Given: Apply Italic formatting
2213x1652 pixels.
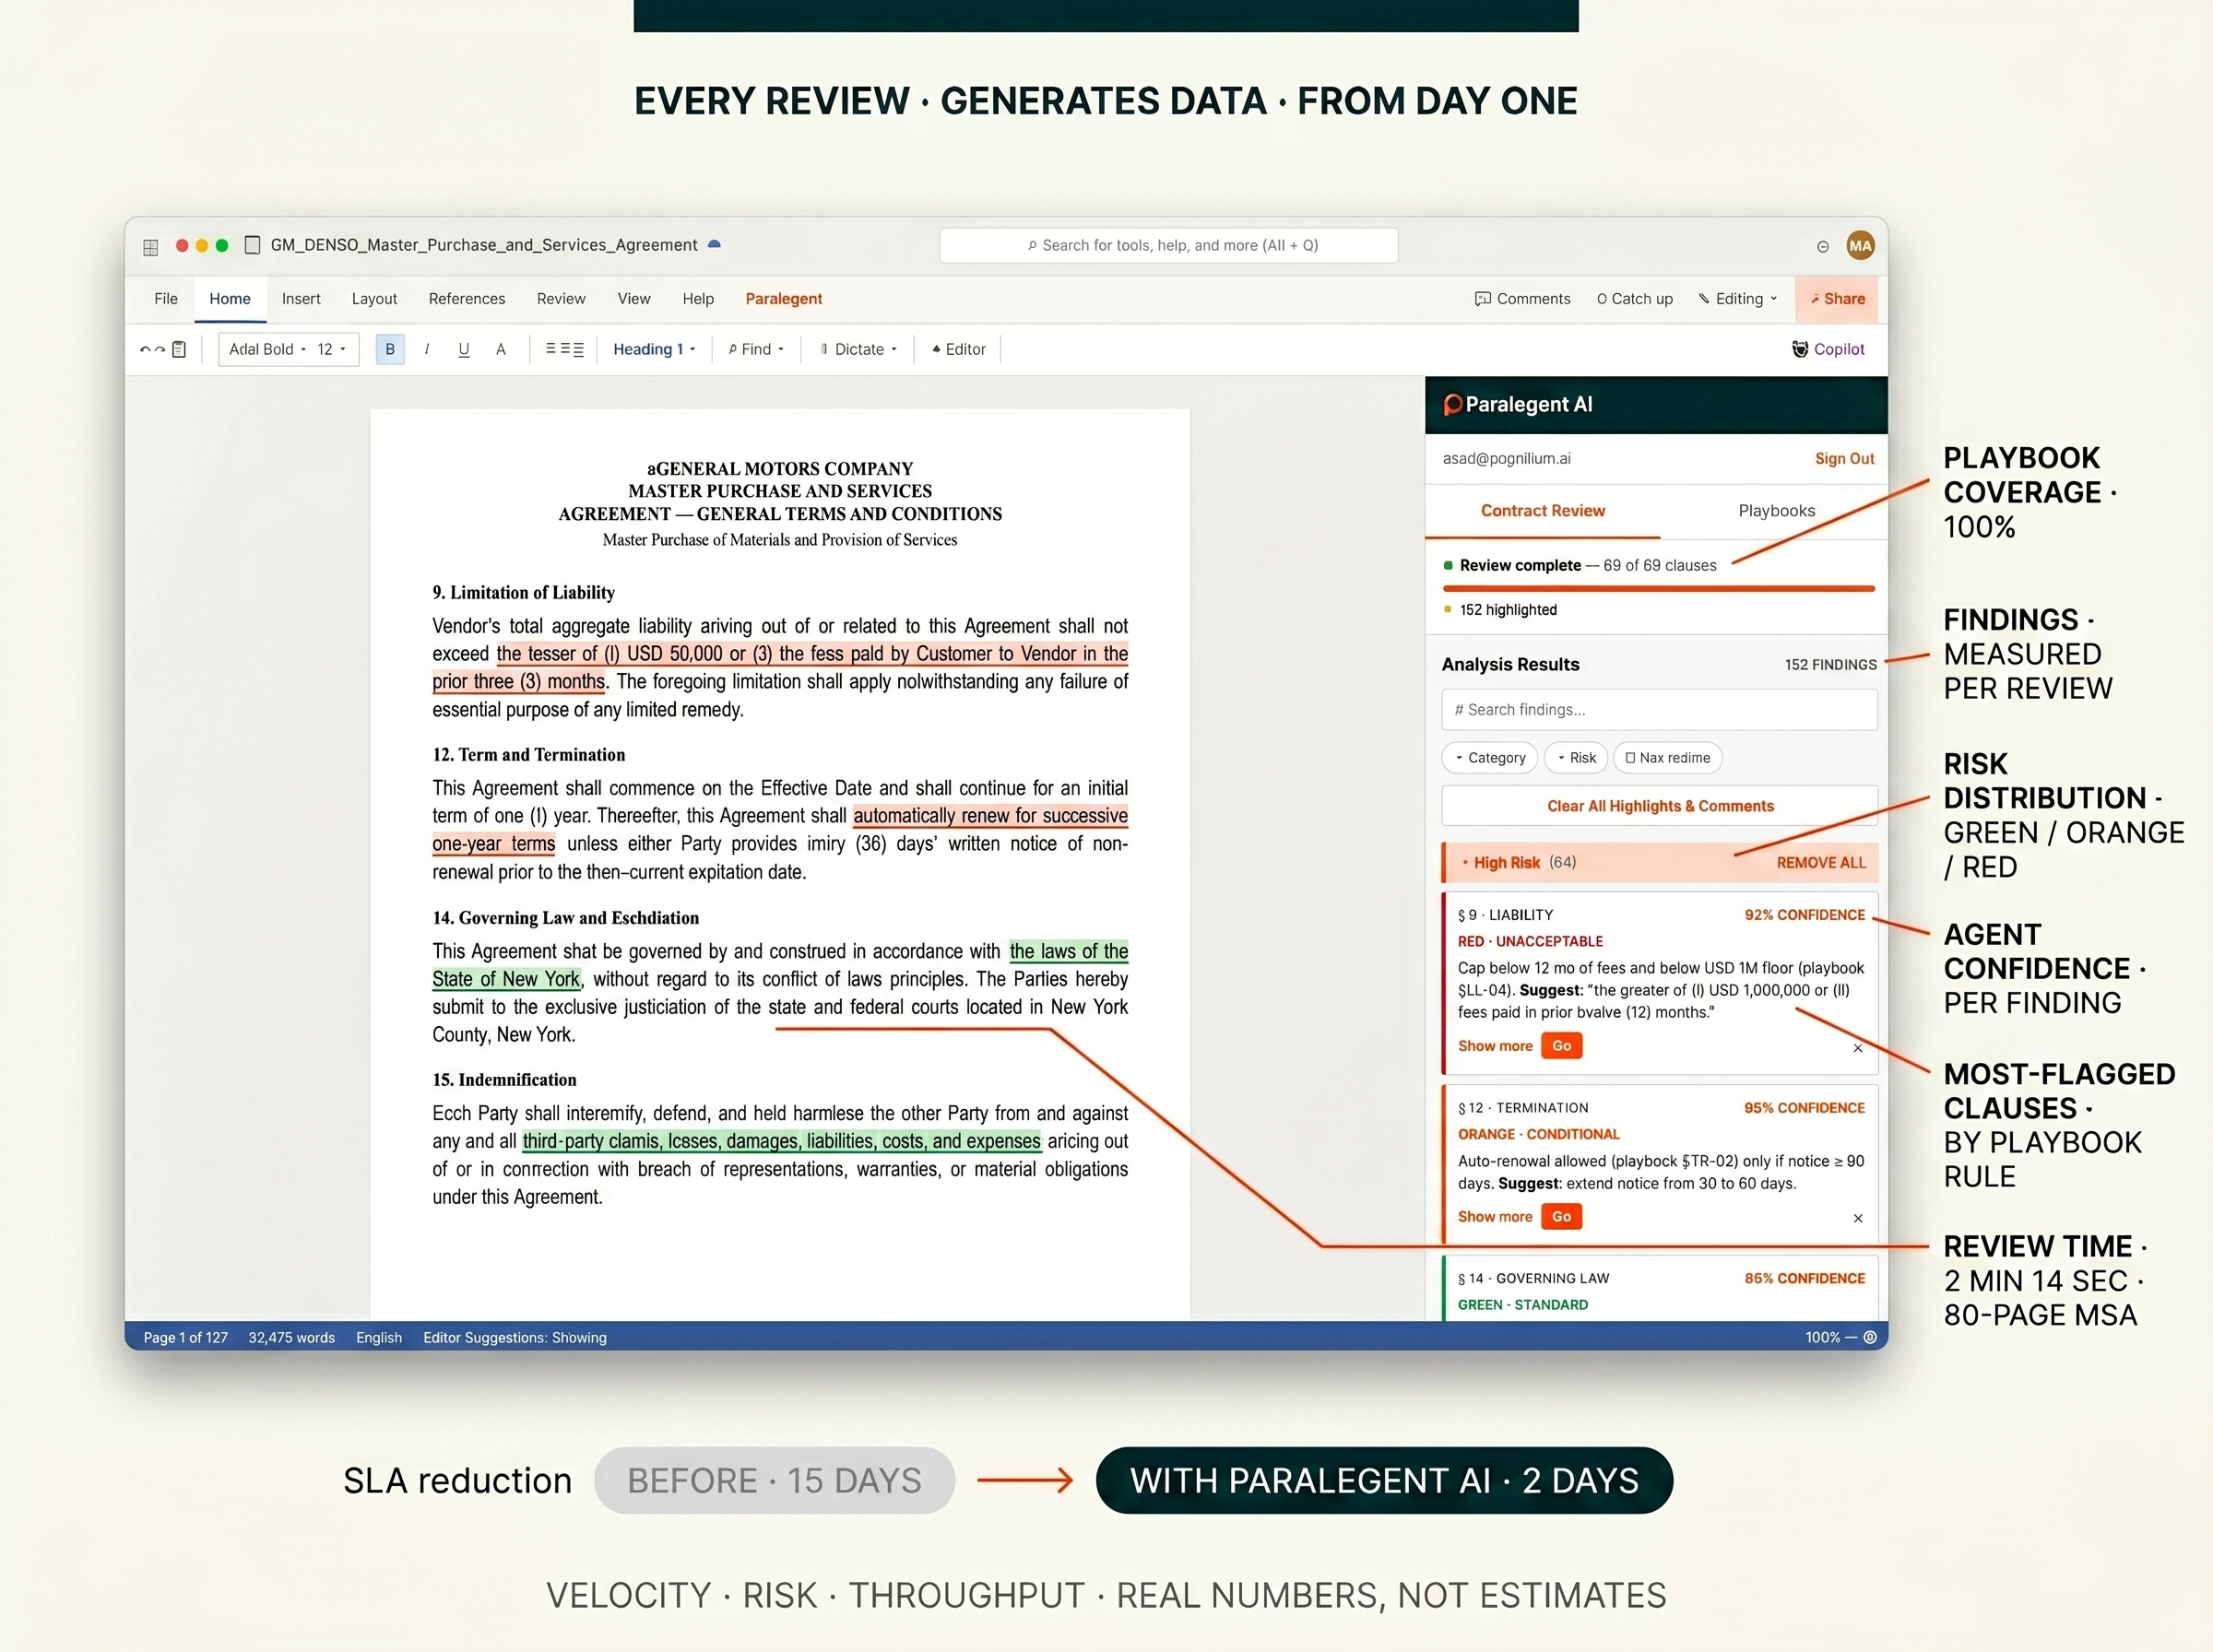Looking at the screenshot, I should [x=427, y=349].
